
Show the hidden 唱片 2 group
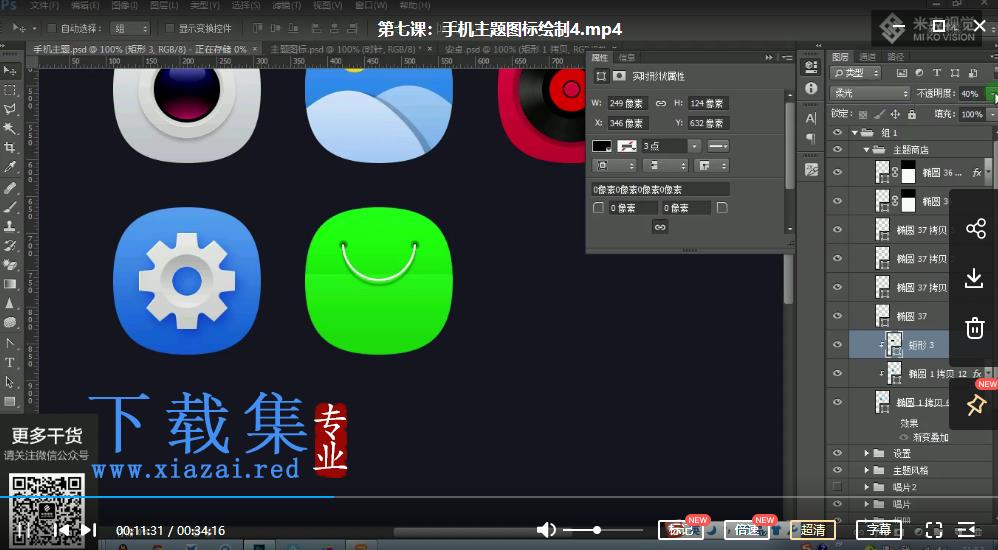pyautogui.click(x=838, y=487)
